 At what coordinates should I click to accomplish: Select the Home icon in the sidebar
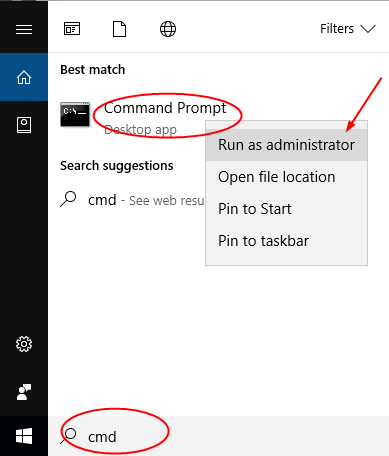coord(24,77)
